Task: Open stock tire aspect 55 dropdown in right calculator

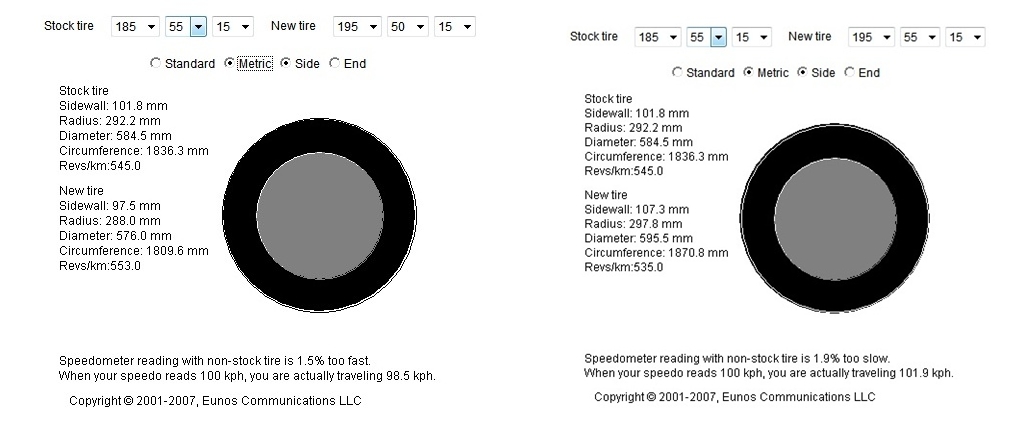Action: pos(706,37)
